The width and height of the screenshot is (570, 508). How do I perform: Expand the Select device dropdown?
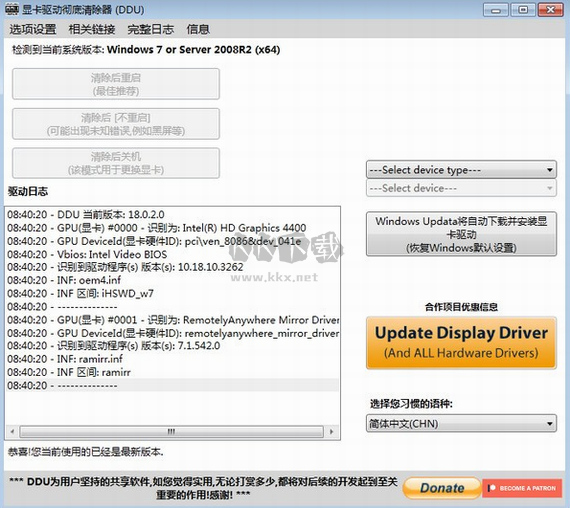461,188
